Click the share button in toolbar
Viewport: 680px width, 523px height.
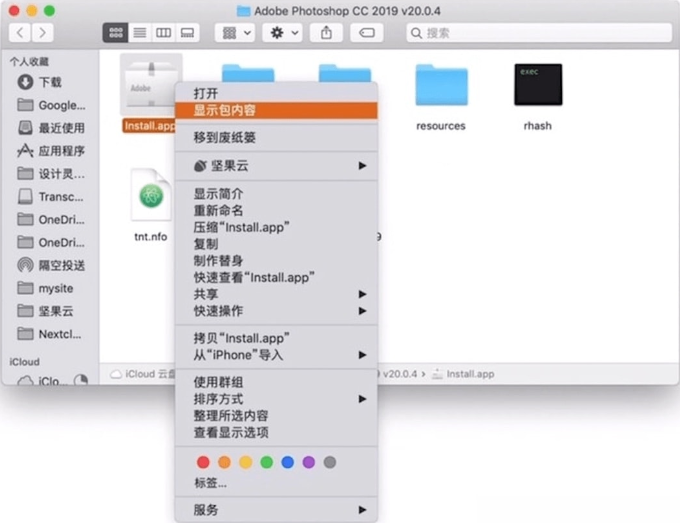[x=326, y=33]
